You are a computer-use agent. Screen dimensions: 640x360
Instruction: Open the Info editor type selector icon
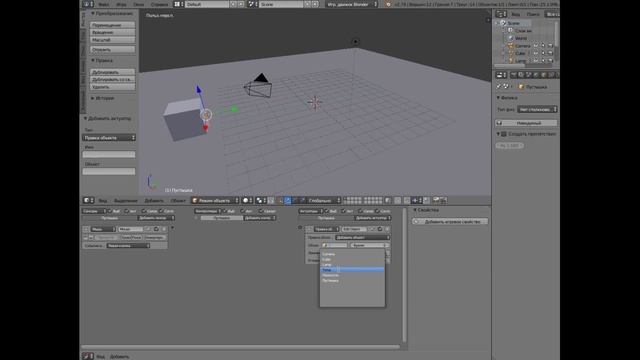click(x=88, y=4)
